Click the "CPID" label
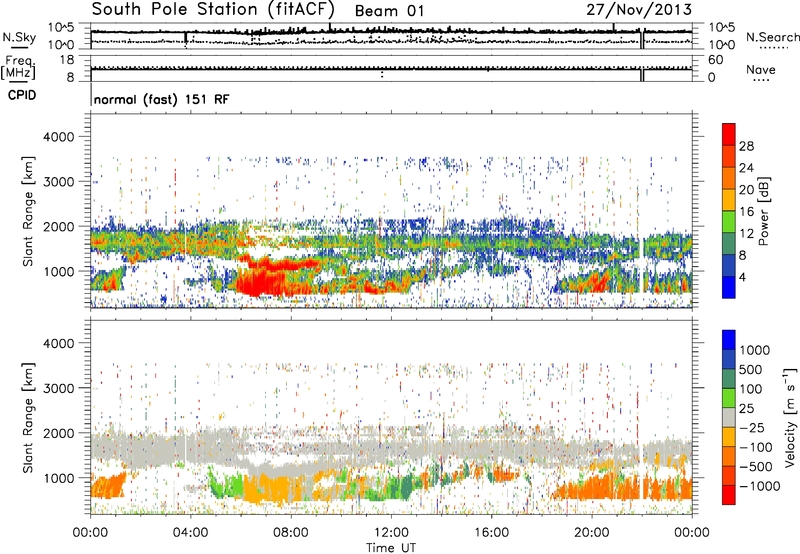Image resolution: width=800 pixels, height=554 pixels. point(22,95)
